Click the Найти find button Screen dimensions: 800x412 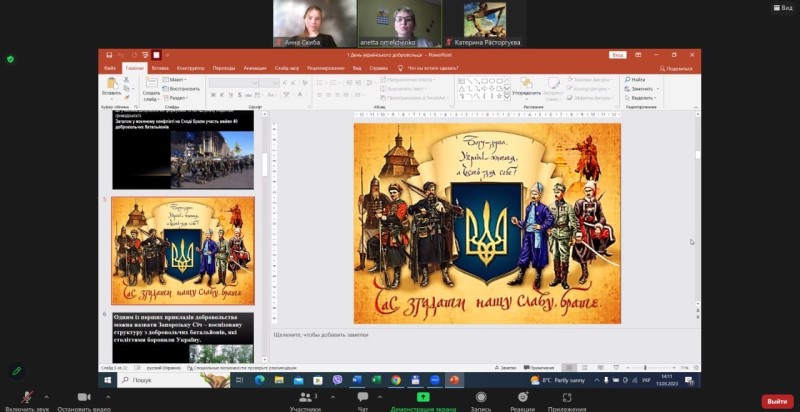point(635,80)
